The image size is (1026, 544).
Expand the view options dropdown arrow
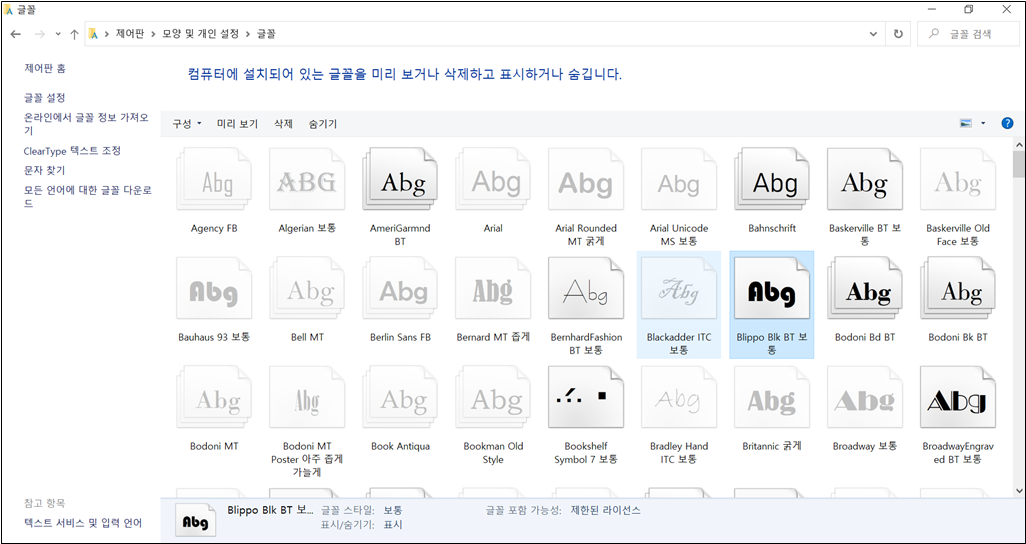[983, 123]
